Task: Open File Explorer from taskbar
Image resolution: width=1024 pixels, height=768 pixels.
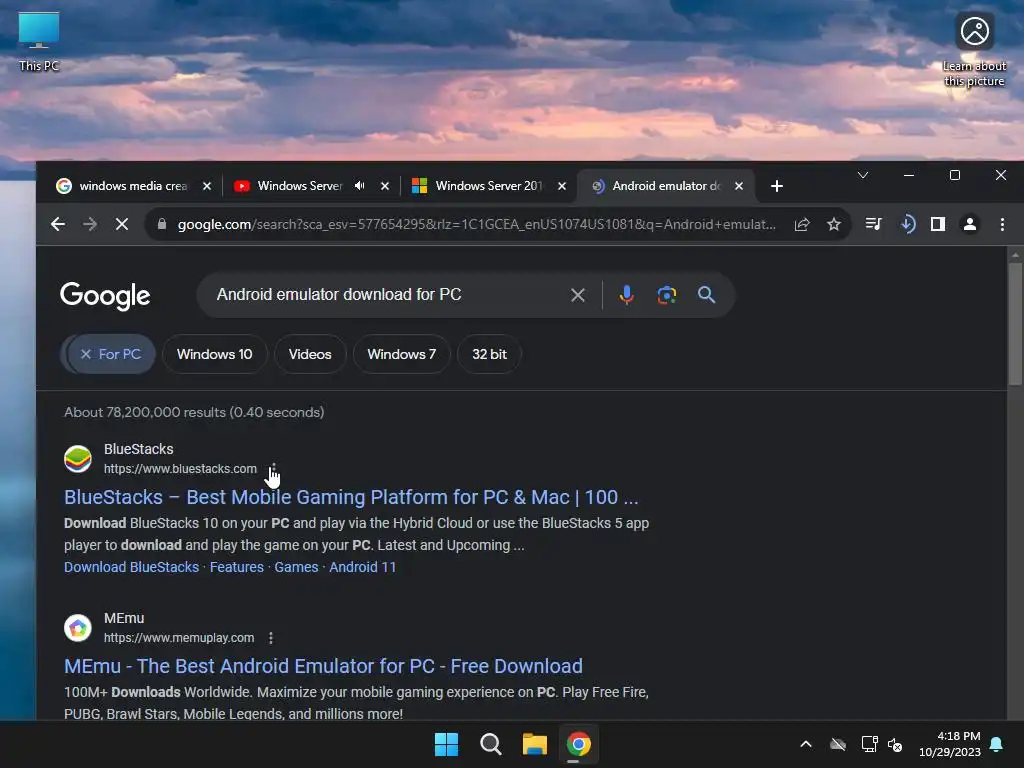Action: pos(534,744)
